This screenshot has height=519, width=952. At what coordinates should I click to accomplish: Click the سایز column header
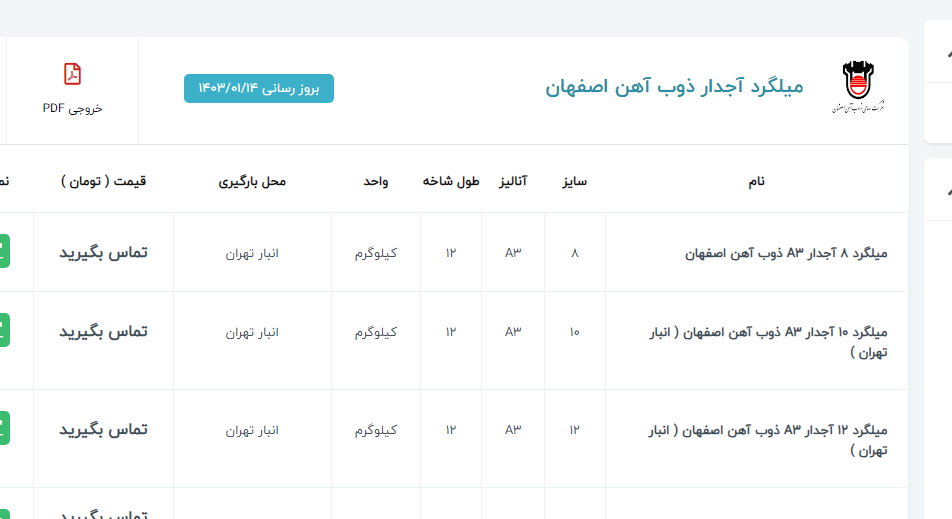(573, 181)
